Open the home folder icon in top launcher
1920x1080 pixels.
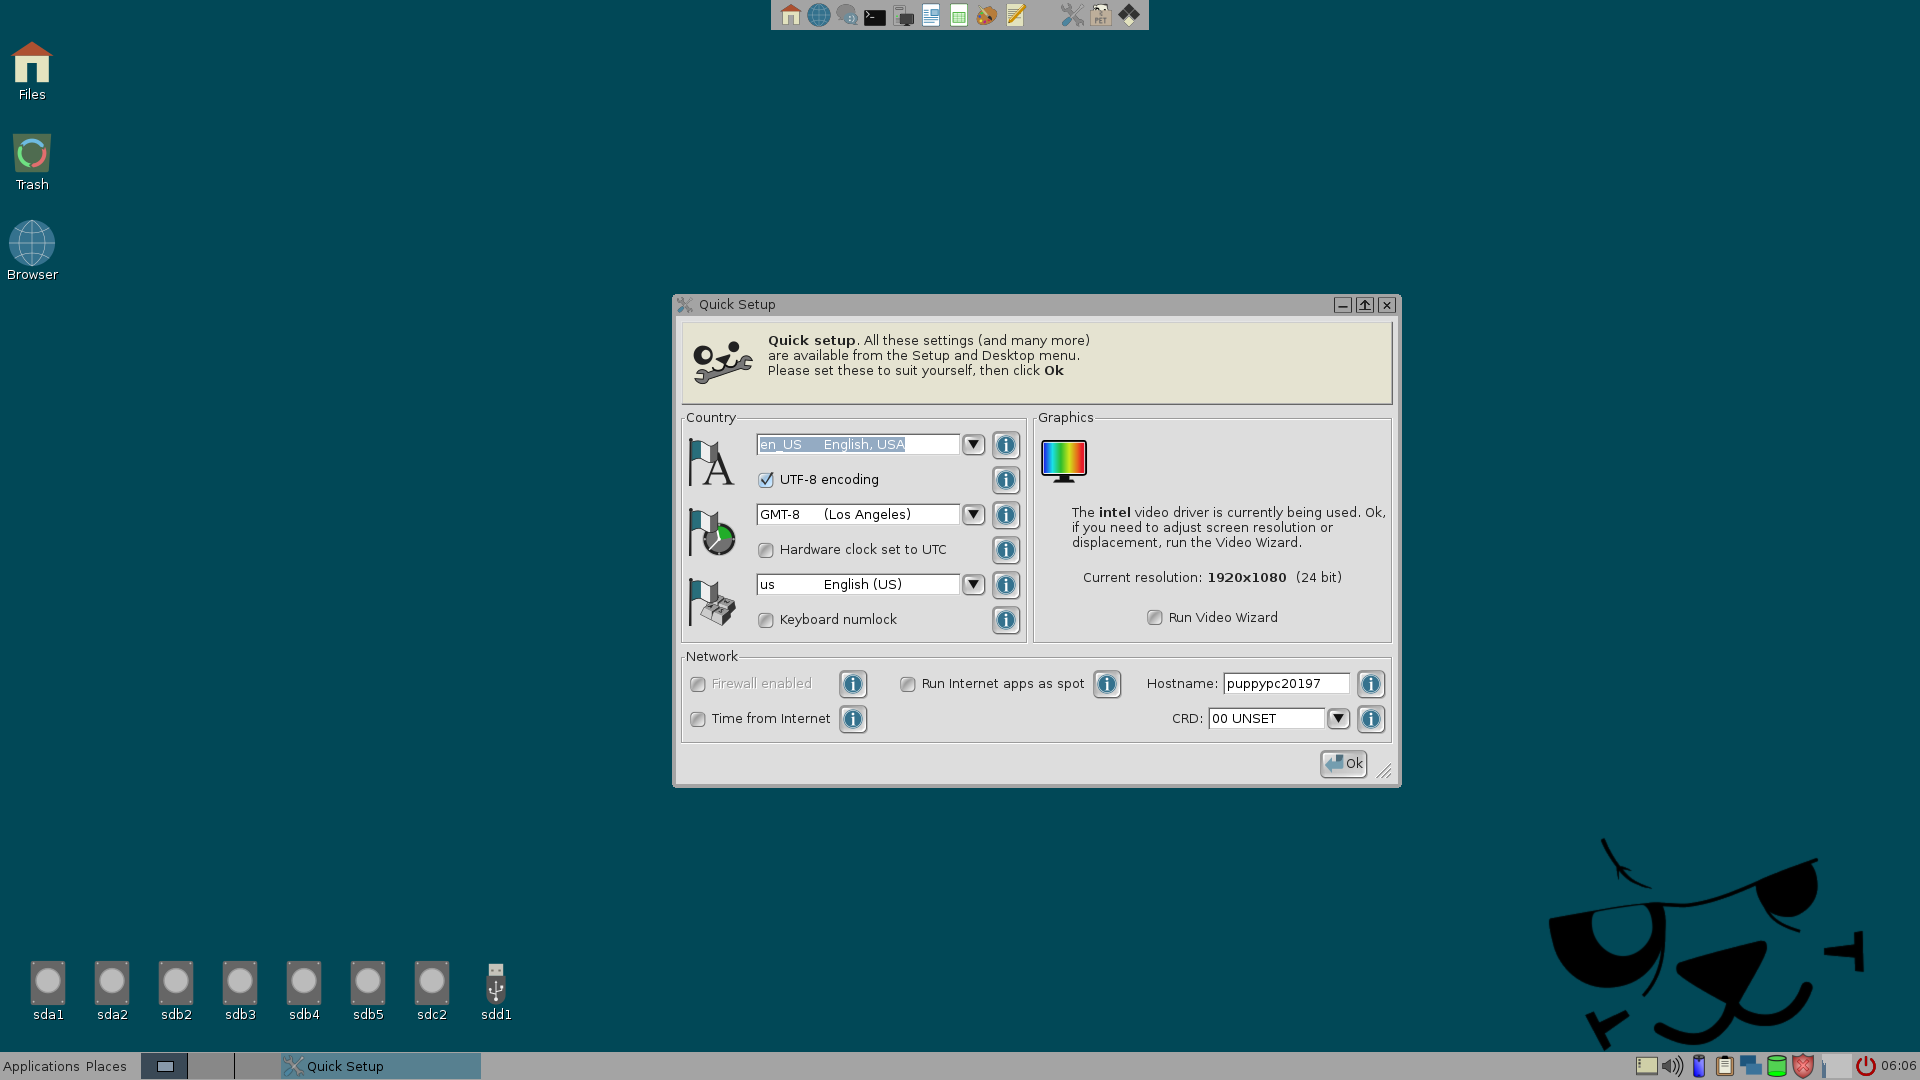point(791,15)
